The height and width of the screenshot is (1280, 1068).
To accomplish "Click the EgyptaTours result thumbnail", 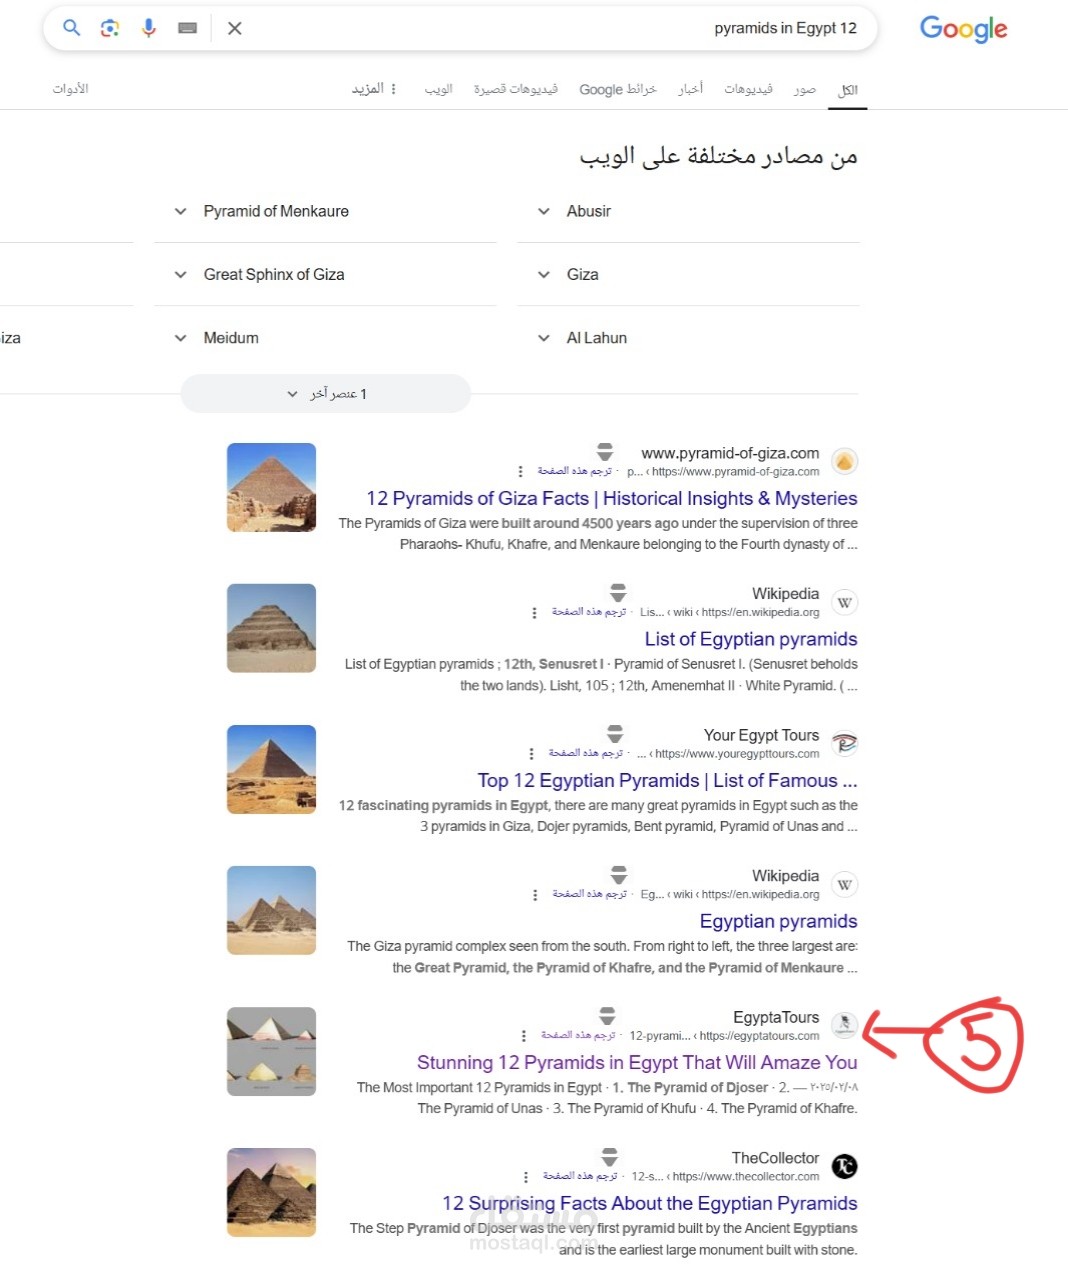I will tap(271, 1051).
